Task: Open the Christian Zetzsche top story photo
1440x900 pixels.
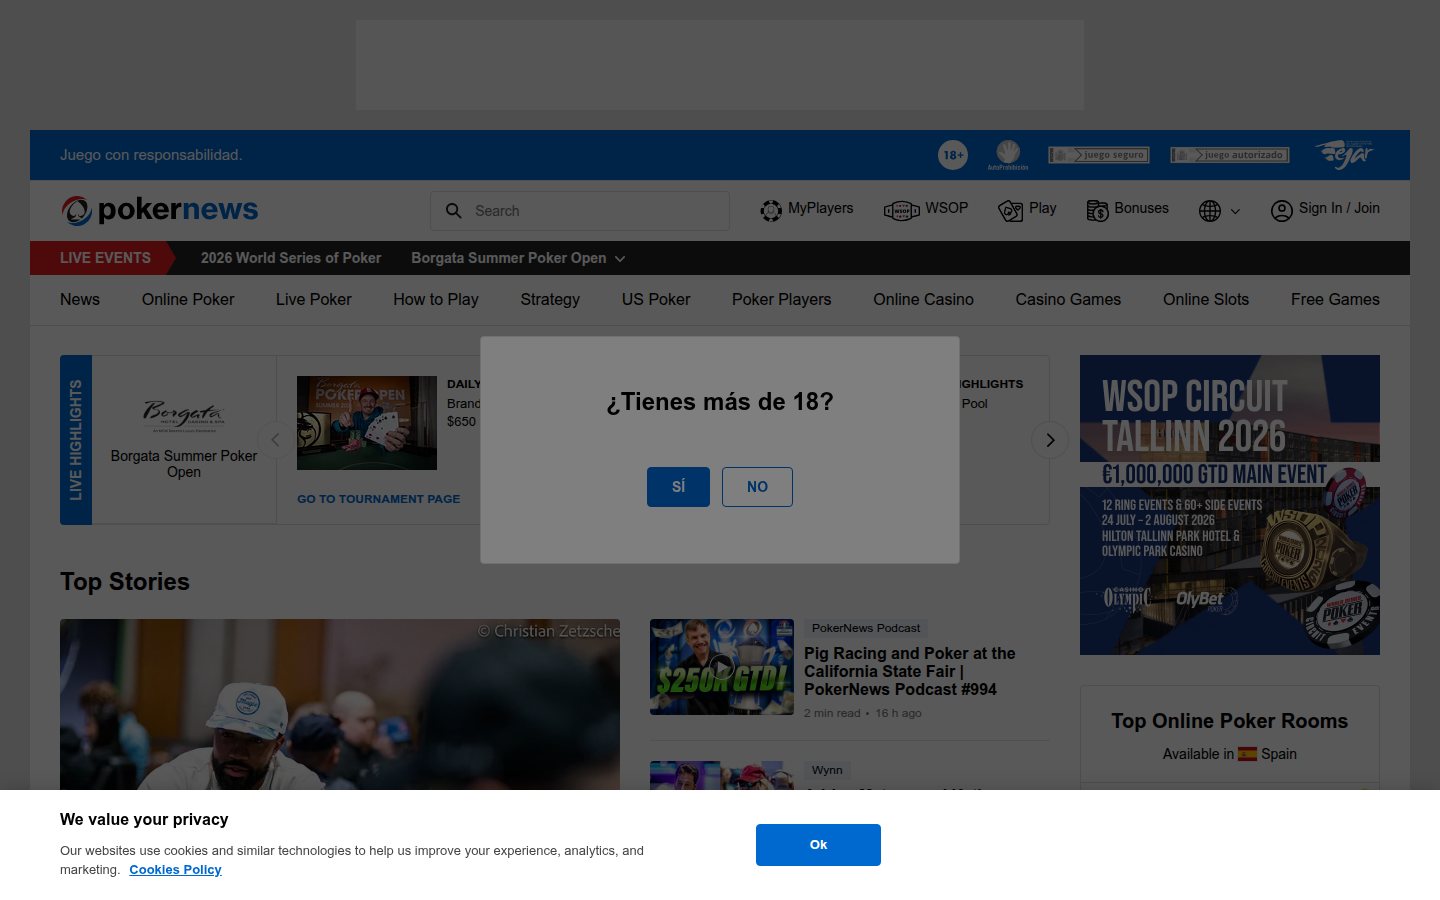Action: click(x=340, y=704)
